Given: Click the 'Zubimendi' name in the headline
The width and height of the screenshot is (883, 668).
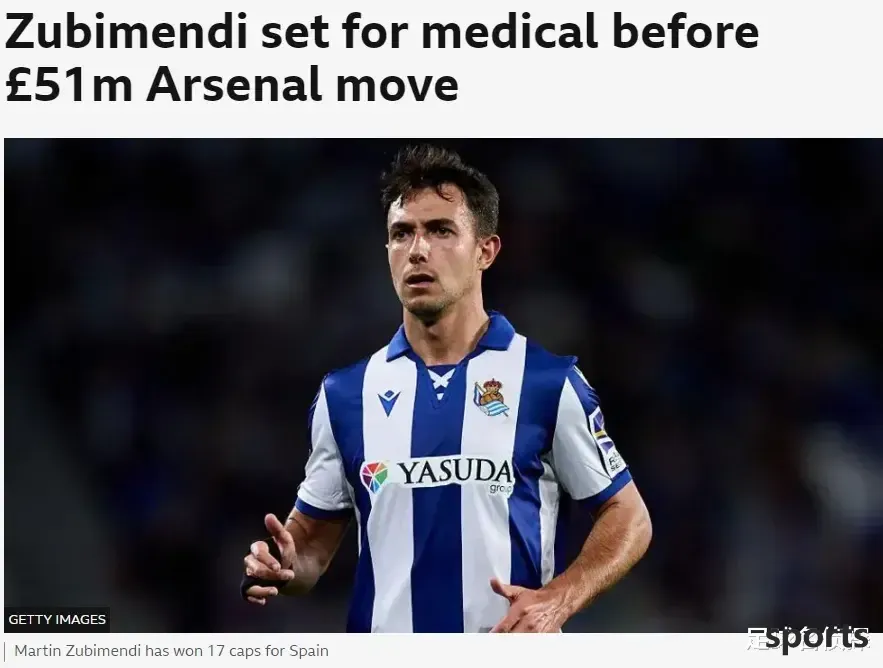Looking at the screenshot, I should click(x=126, y=31).
